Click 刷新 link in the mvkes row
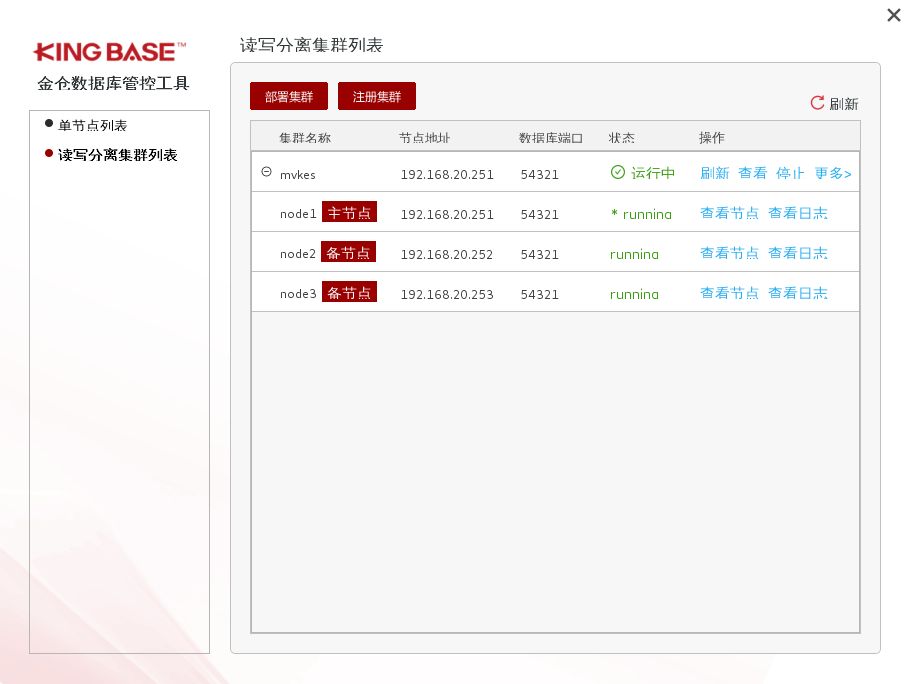The image size is (911, 684). click(x=714, y=173)
